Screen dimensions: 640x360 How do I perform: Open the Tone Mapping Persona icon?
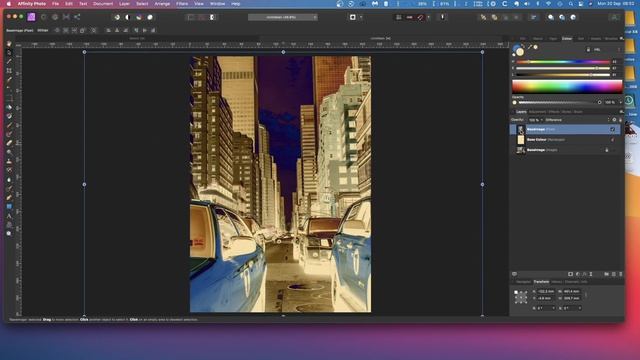click(x=66, y=17)
